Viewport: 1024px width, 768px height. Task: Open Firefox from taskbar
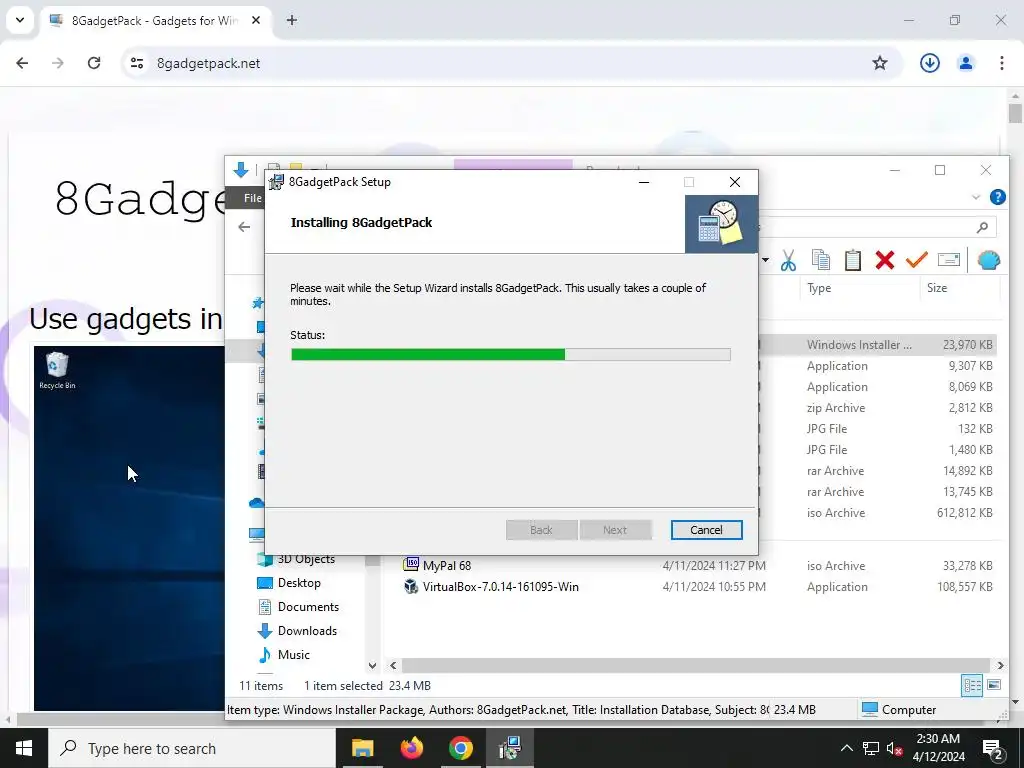(411, 748)
